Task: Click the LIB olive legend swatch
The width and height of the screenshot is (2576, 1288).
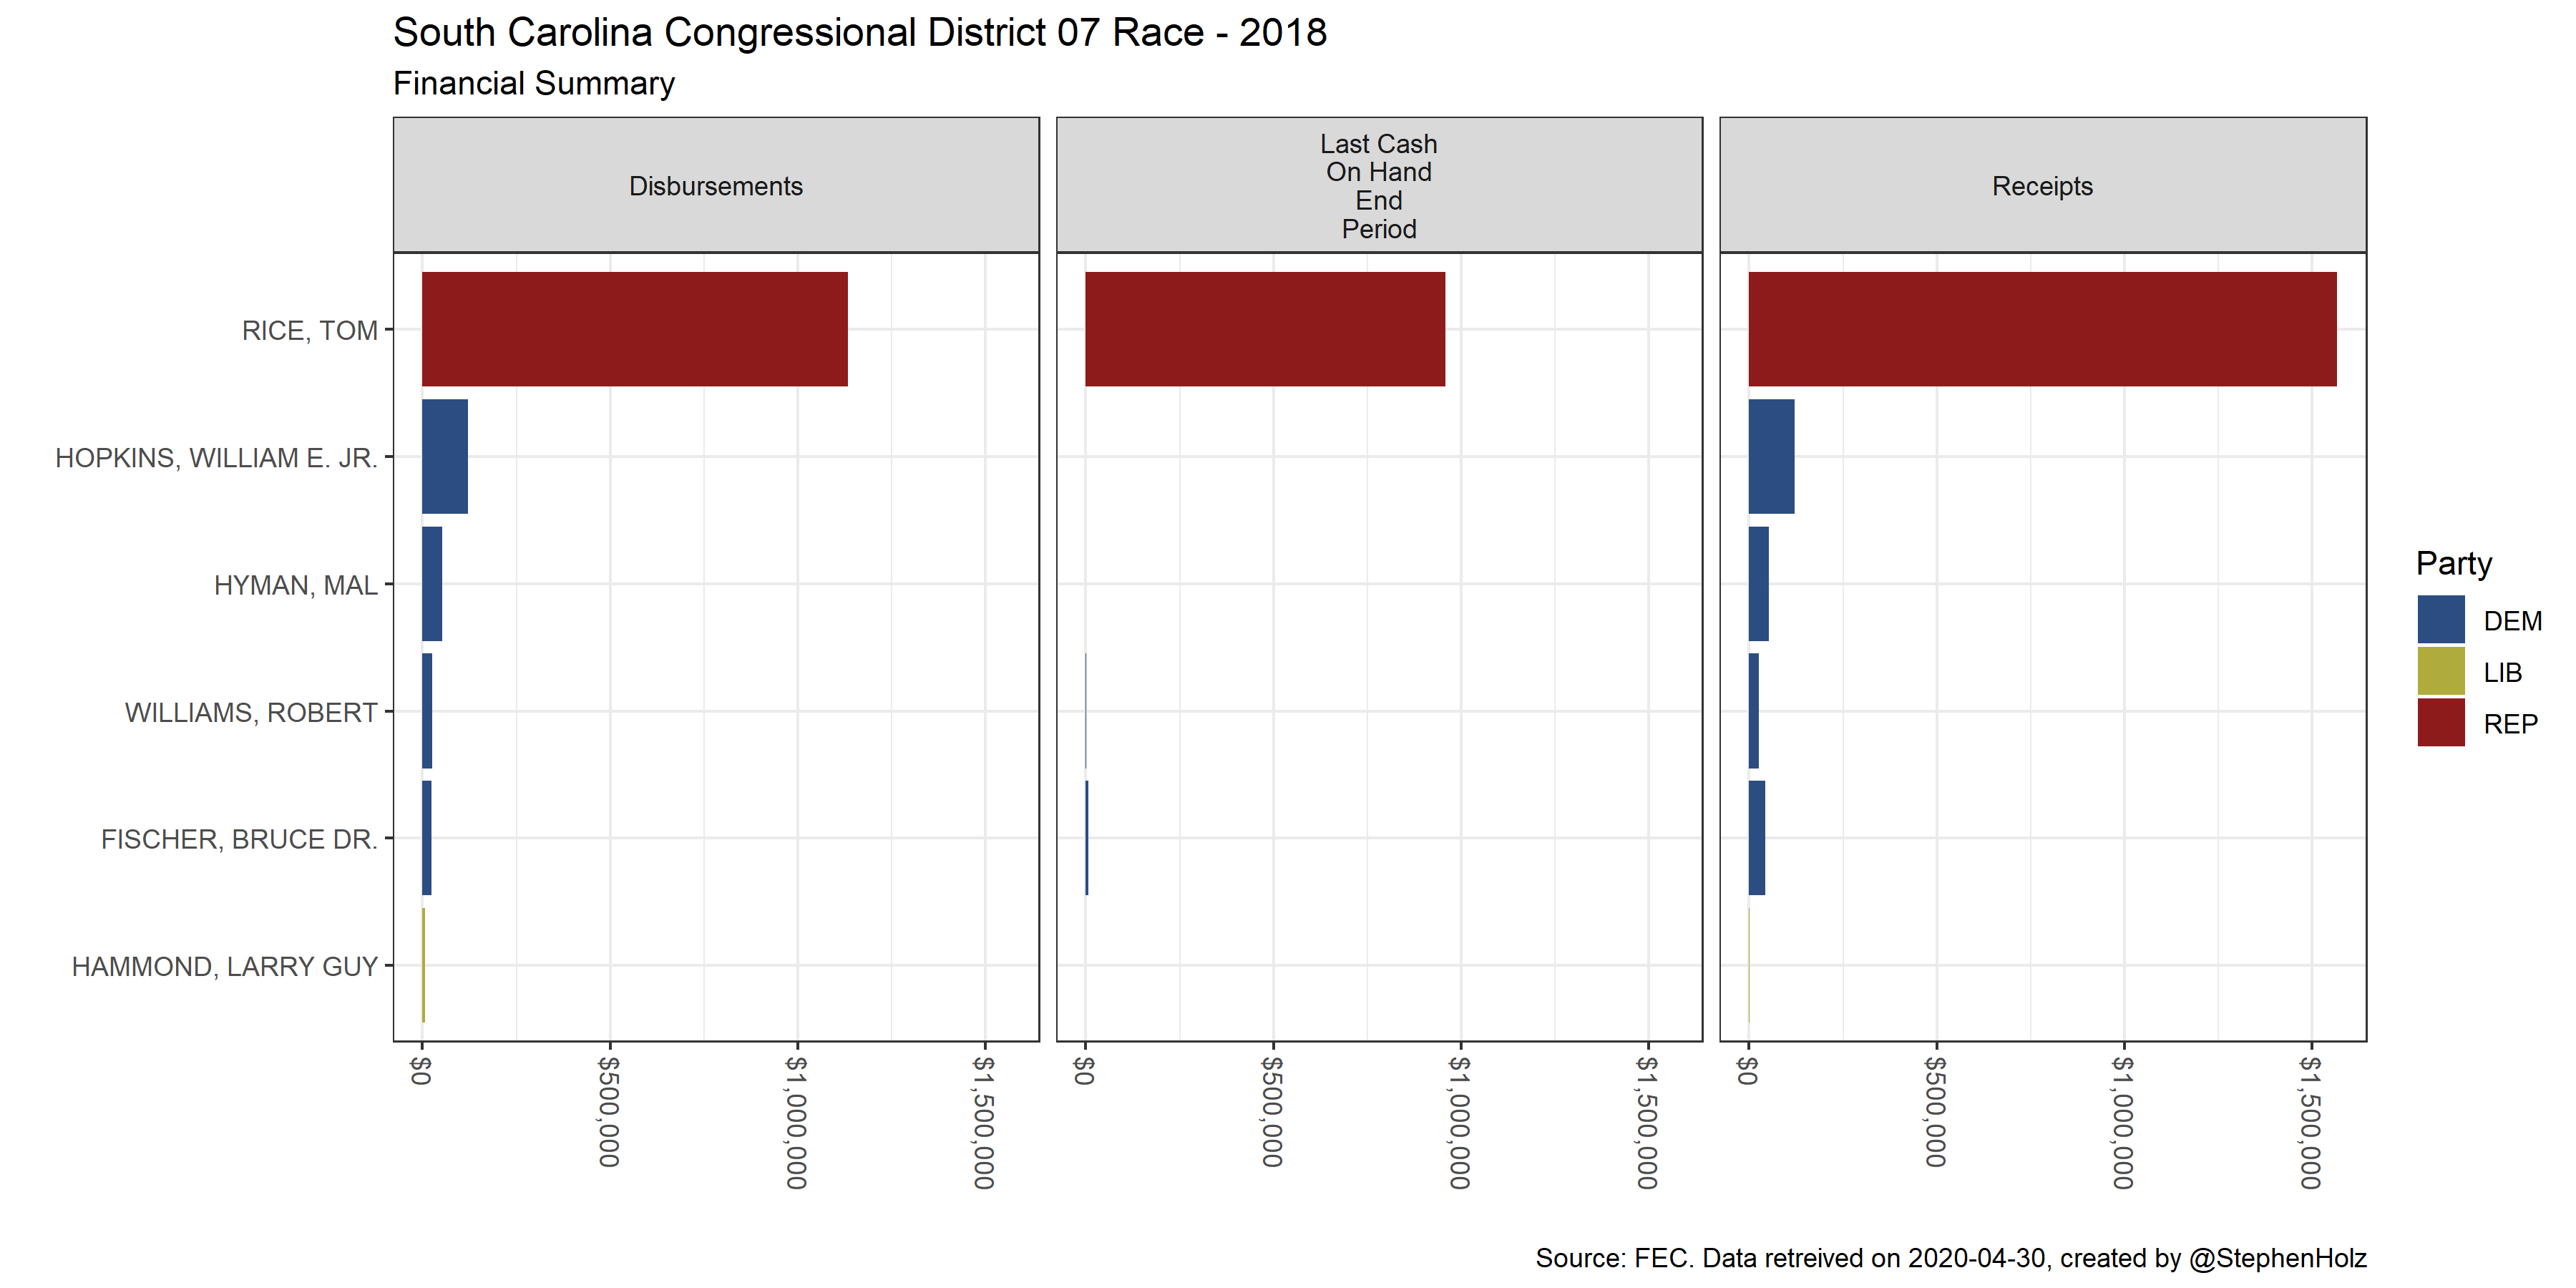Action: [2440, 672]
